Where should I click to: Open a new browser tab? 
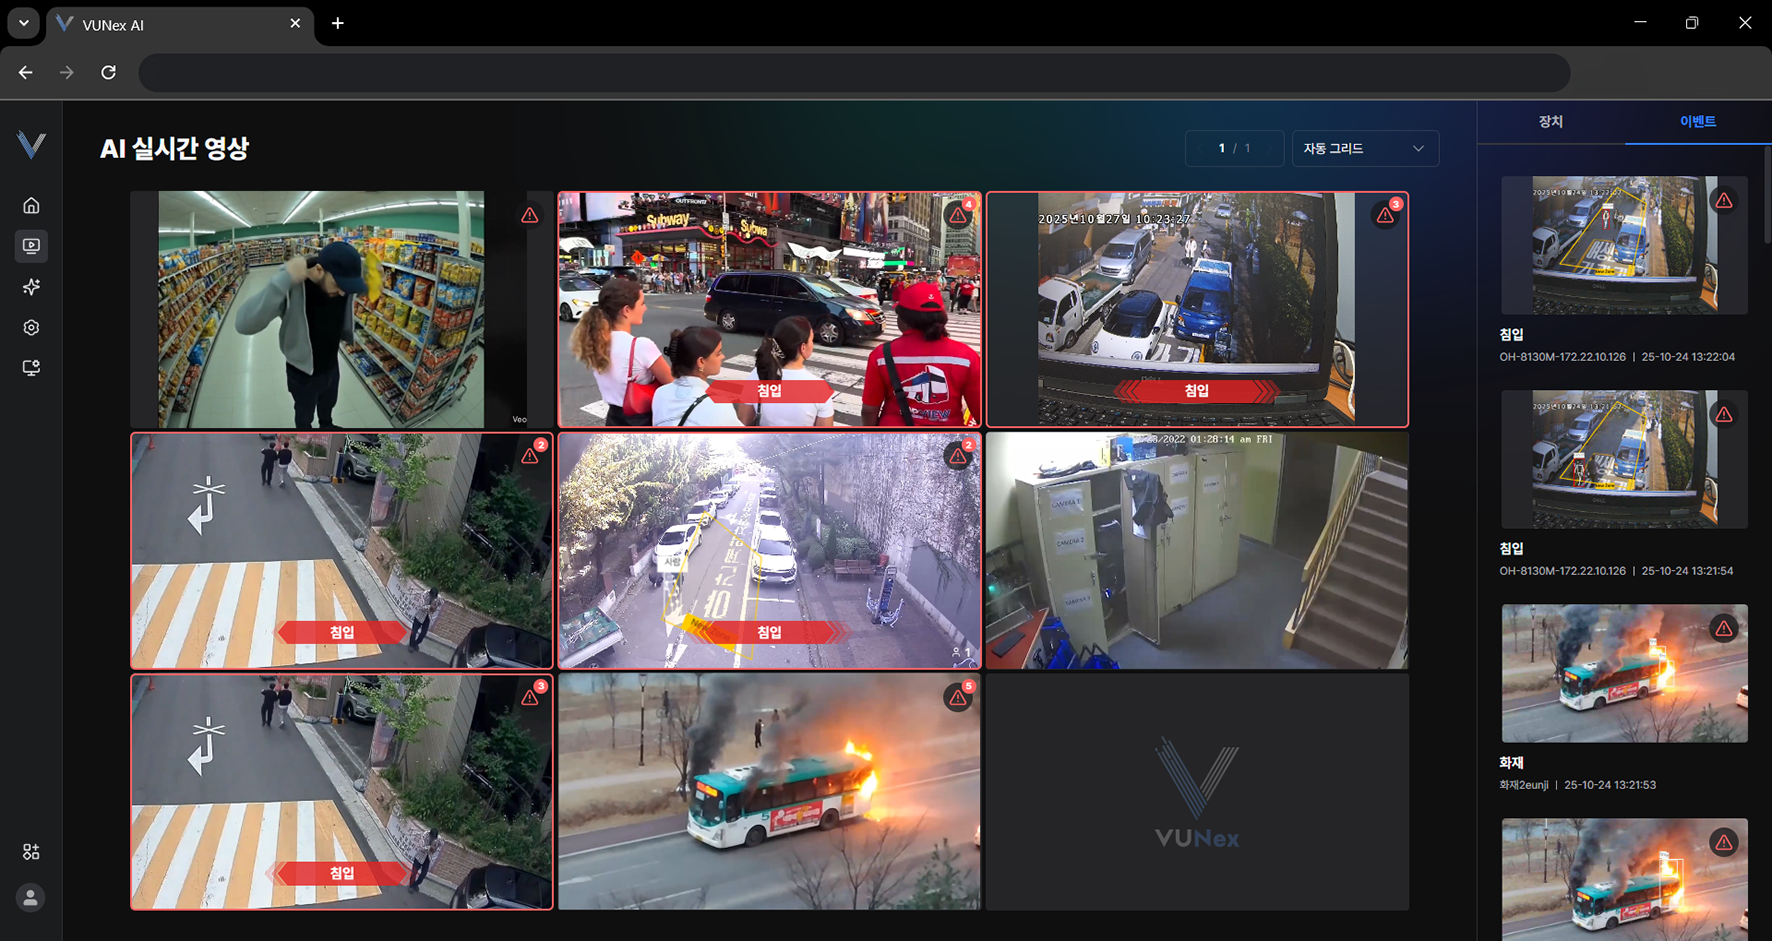[x=338, y=23]
